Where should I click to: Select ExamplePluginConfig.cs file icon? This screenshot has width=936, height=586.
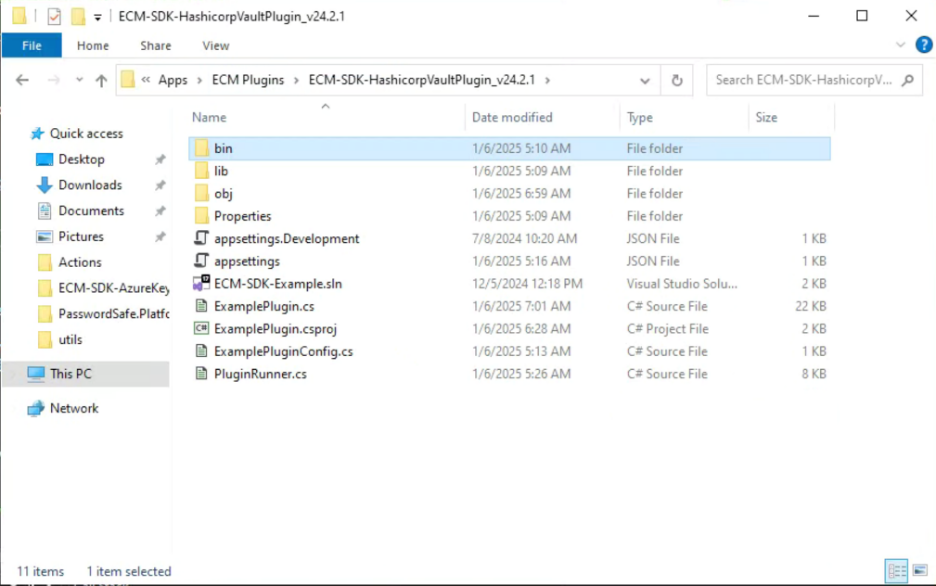(202, 351)
